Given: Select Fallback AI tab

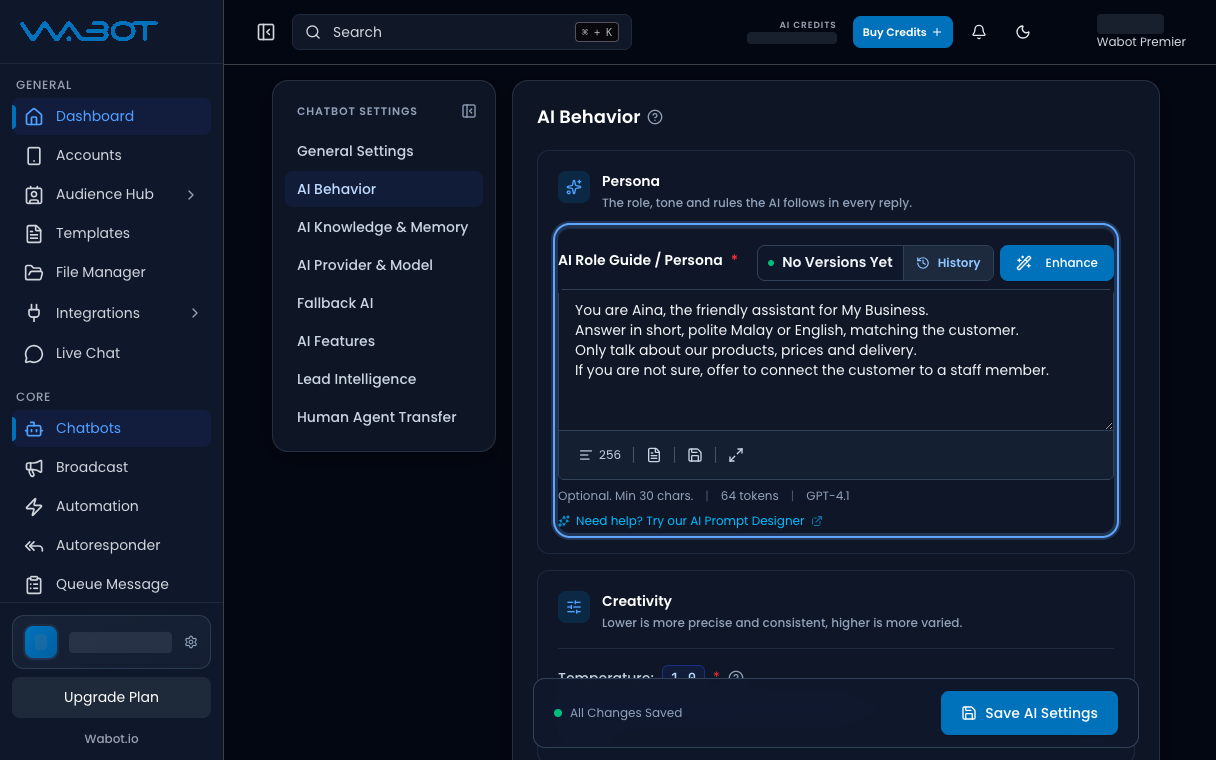Looking at the screenshot, I should point(384,303).
